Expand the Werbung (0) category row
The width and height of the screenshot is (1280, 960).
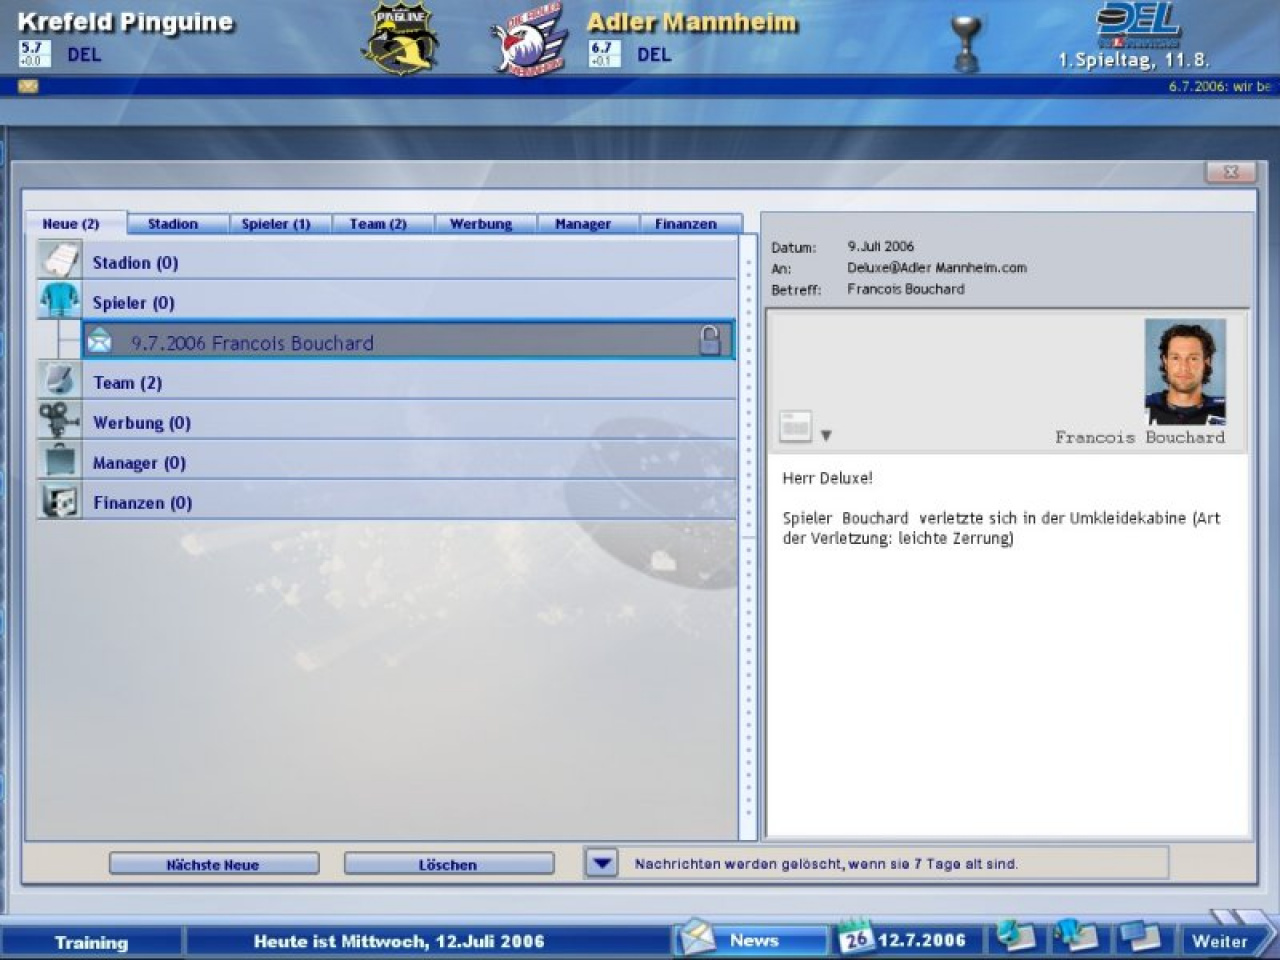[387, 421]
